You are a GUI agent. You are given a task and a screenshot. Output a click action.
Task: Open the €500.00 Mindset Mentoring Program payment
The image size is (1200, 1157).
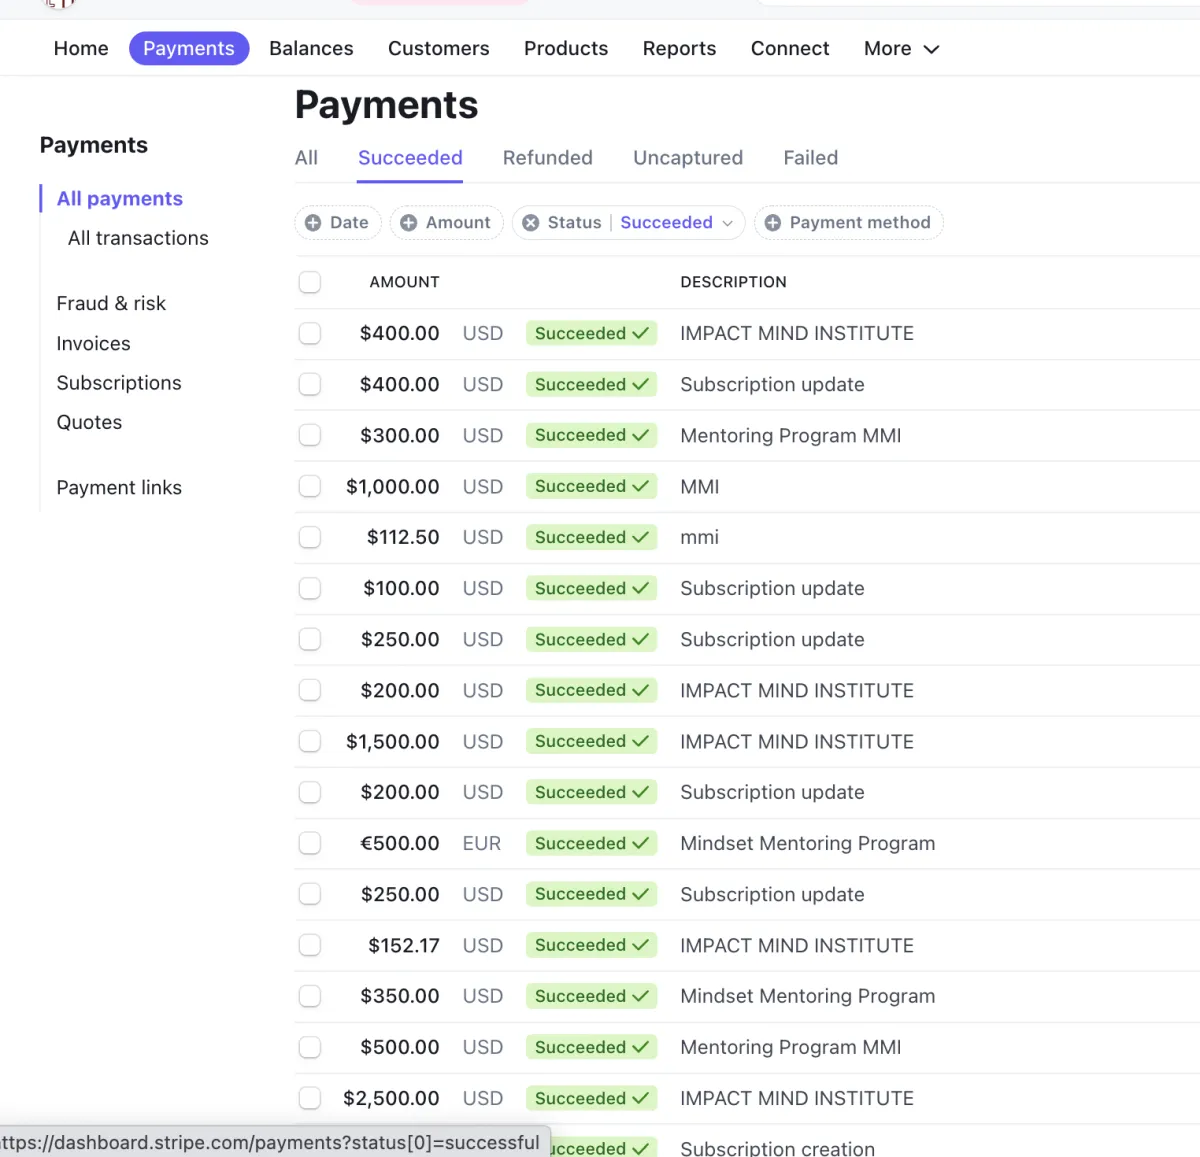coord(747,843)
